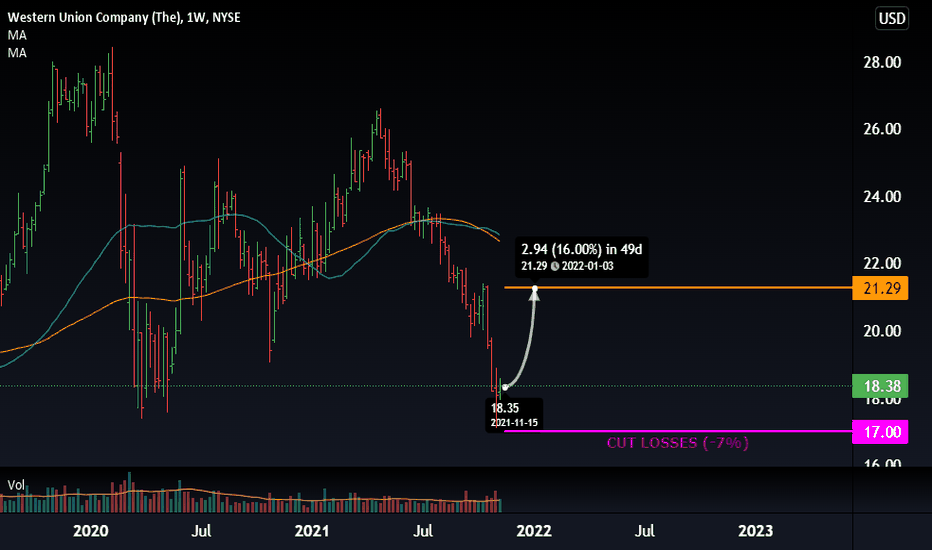
Task: Click the 22.00 price axis label
Action: tap(882, 263)
